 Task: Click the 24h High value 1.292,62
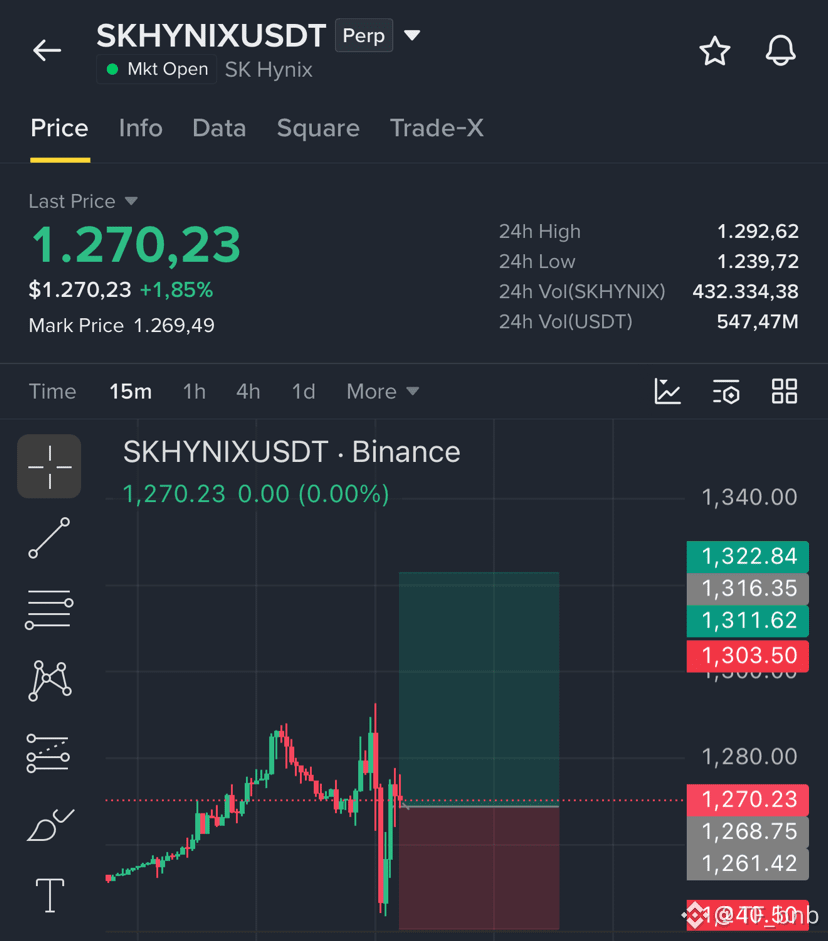coord(758,231)
